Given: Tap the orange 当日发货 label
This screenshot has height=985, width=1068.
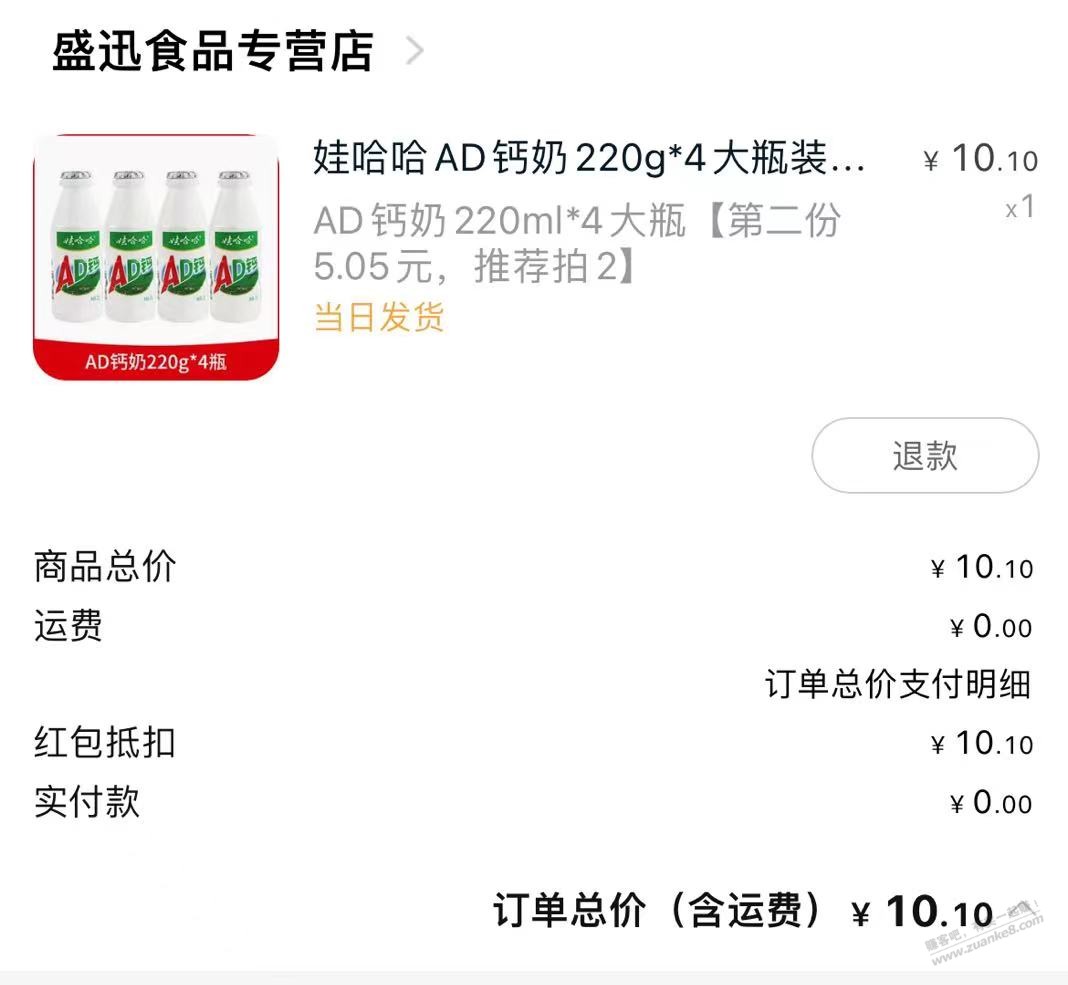Looking at the screenshot, I should point(379,317).
